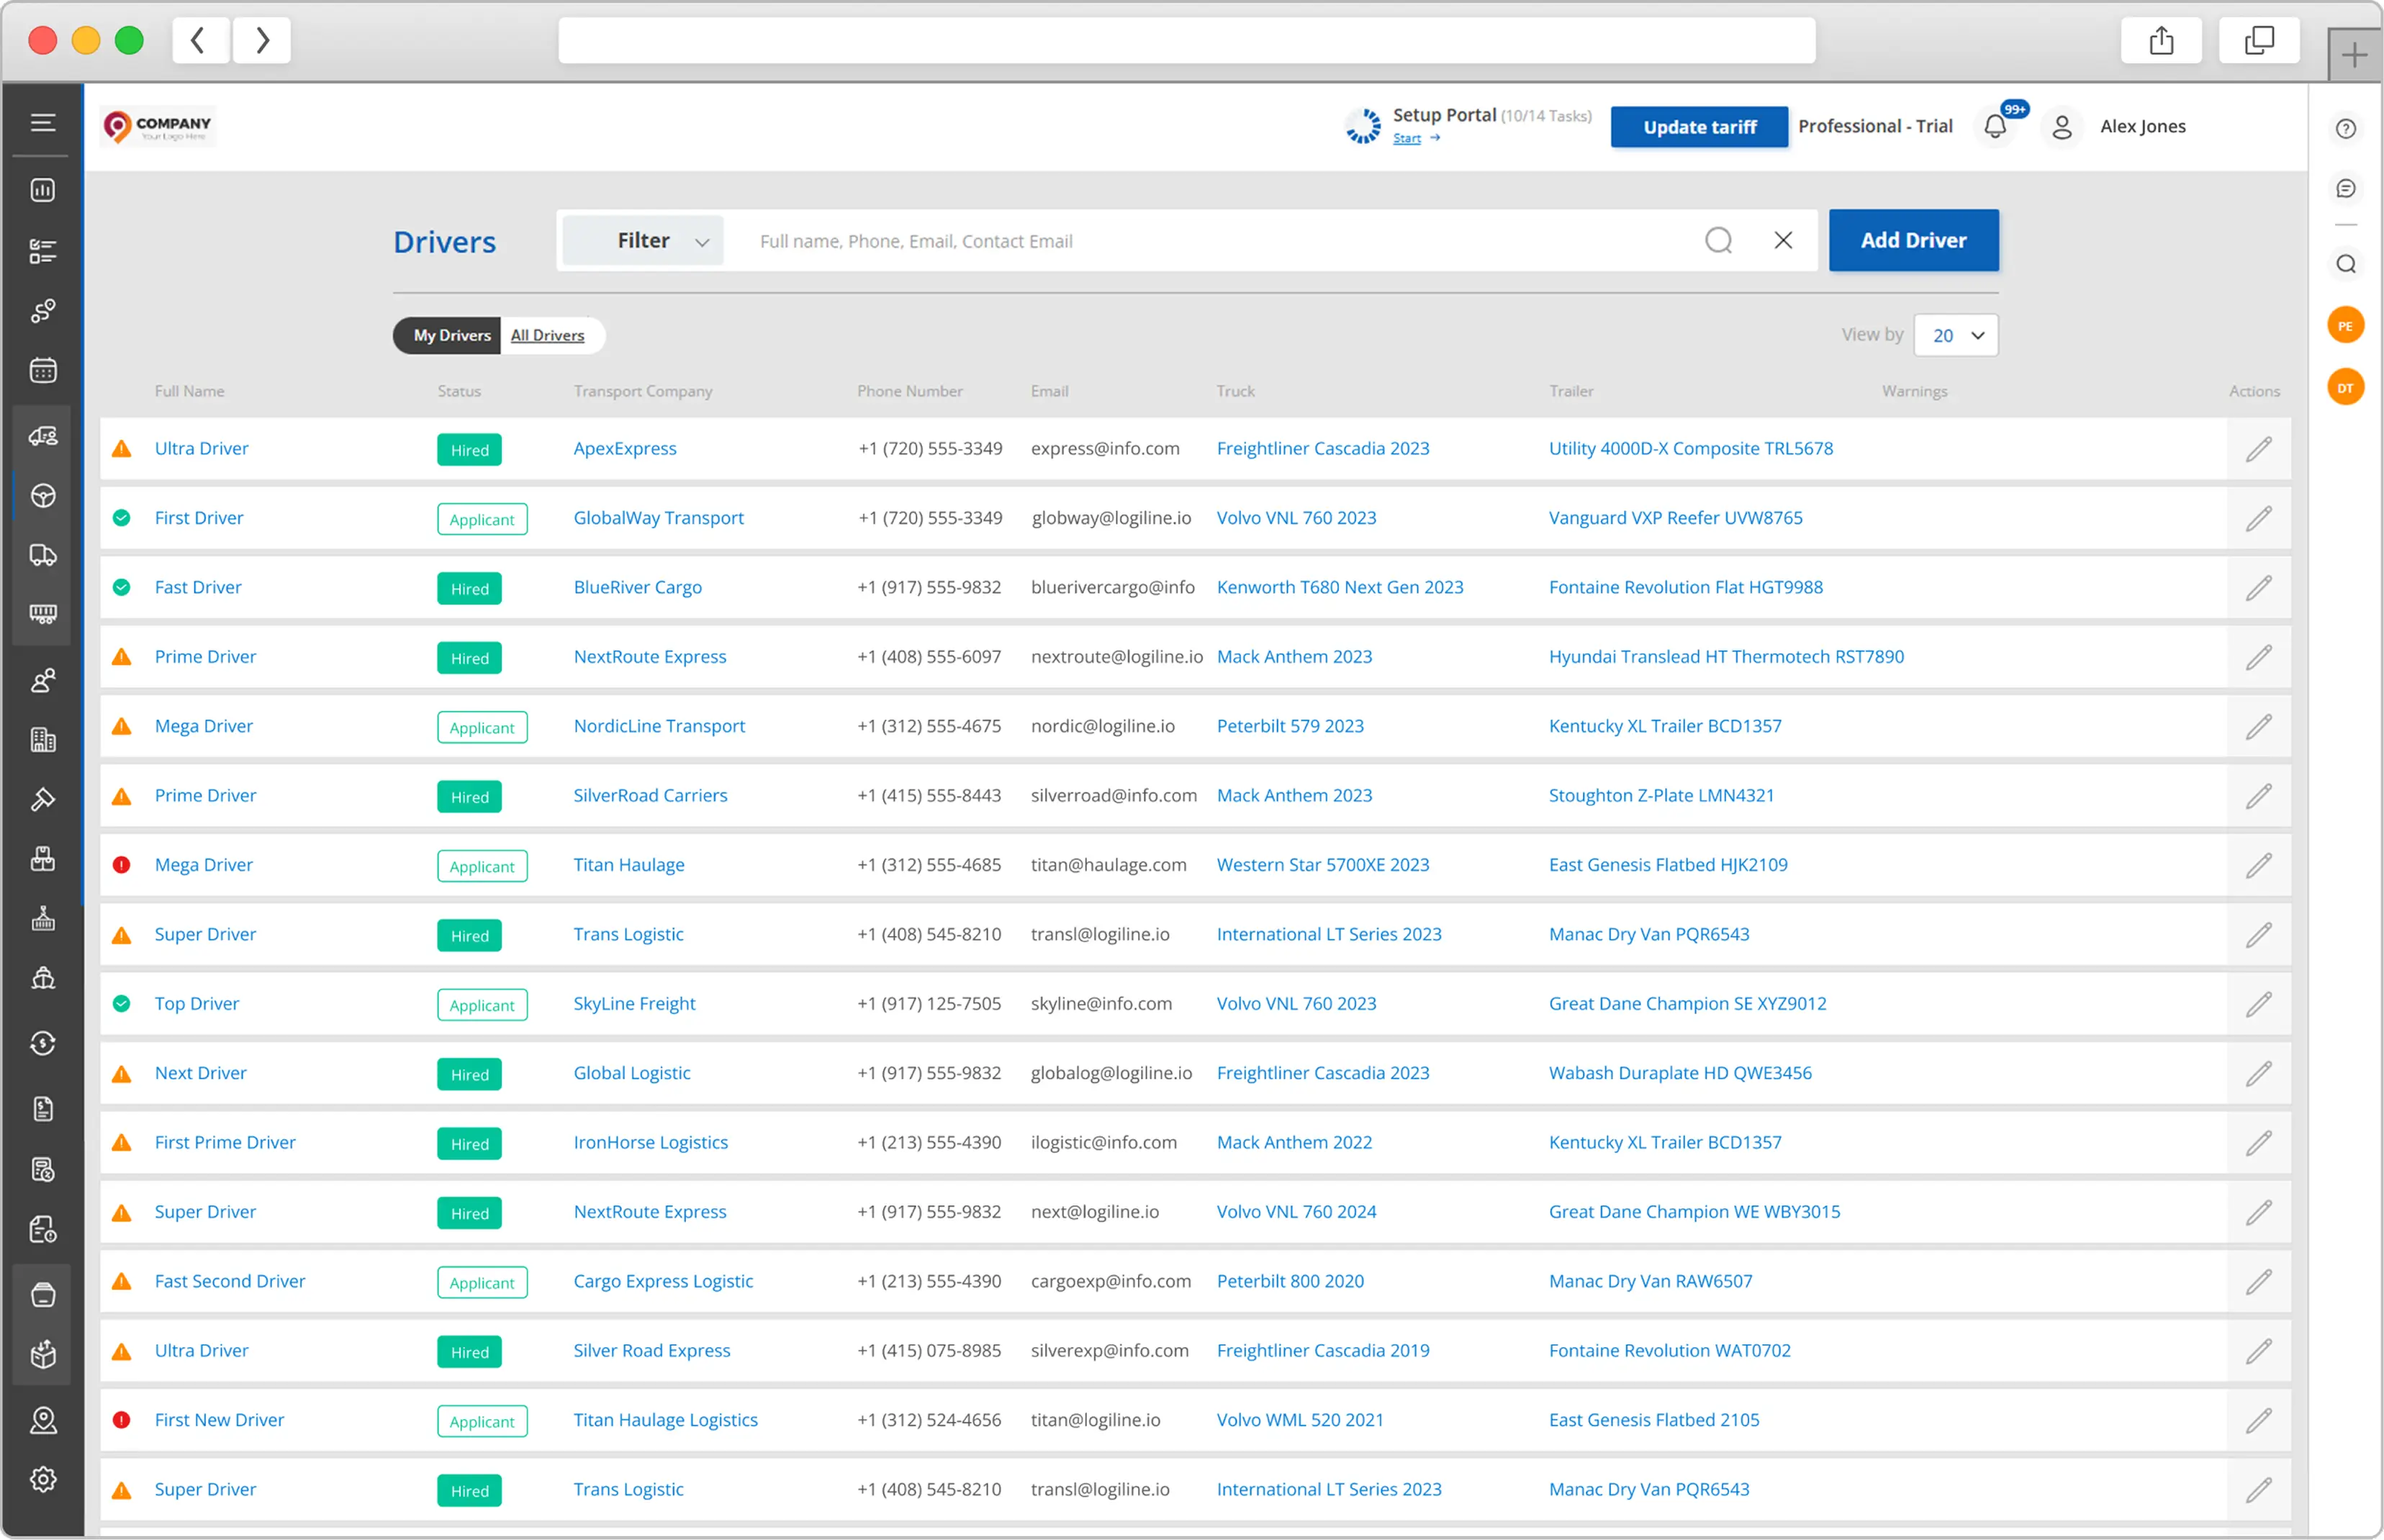This screenshot has height=1540, width=2384.
Task: Click the Setup Portal progress ring
Action: click(x=1362, y=126)
